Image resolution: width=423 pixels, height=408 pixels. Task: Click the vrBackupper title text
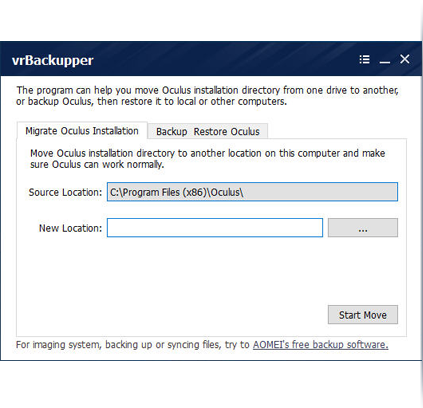point(53,60)
